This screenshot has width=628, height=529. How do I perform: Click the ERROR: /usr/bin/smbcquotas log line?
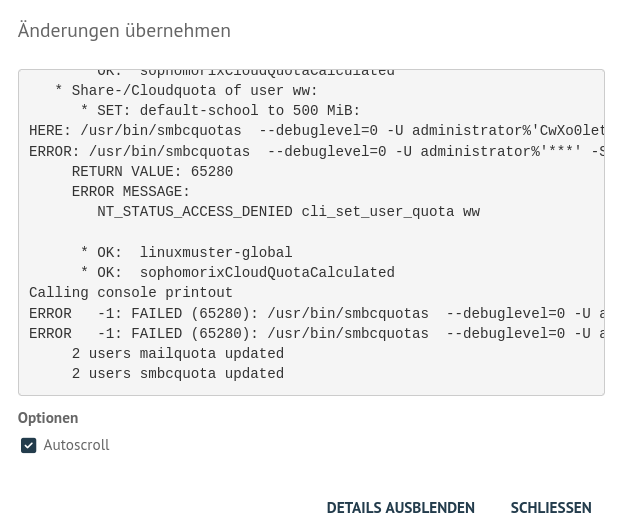coord(316,151)
